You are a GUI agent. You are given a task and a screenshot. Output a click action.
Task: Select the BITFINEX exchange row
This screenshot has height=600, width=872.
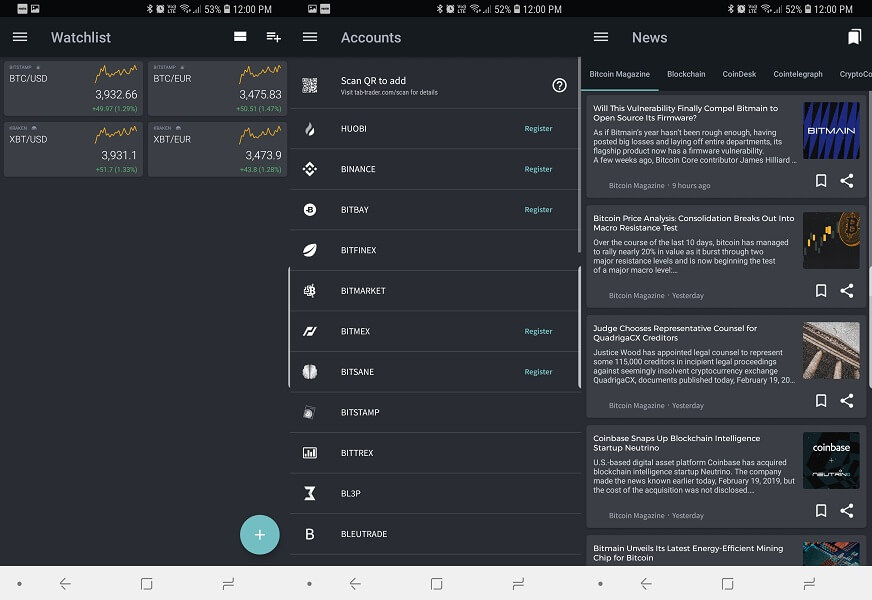[x=434, y=250]
